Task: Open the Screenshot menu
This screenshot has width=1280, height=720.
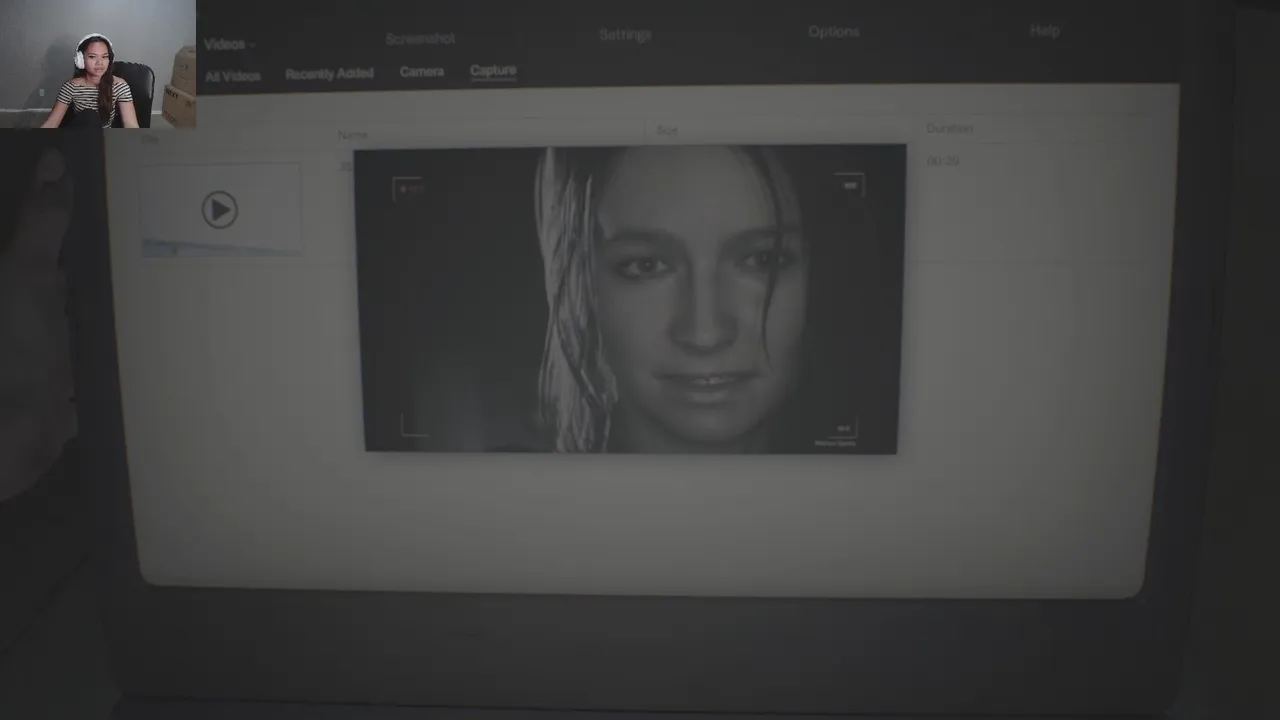Action: tap(420, 38)
